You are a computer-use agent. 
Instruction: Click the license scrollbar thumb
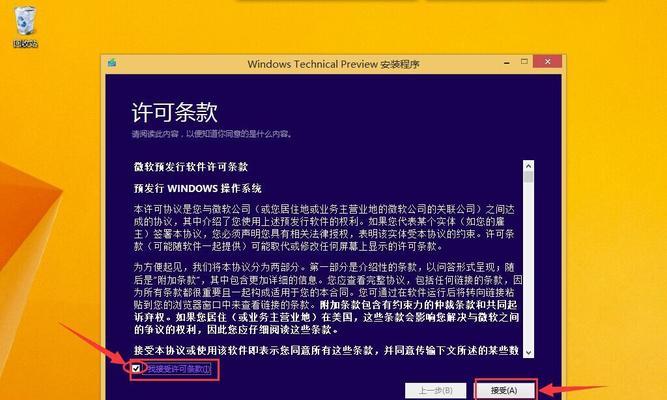pos(528,177)
